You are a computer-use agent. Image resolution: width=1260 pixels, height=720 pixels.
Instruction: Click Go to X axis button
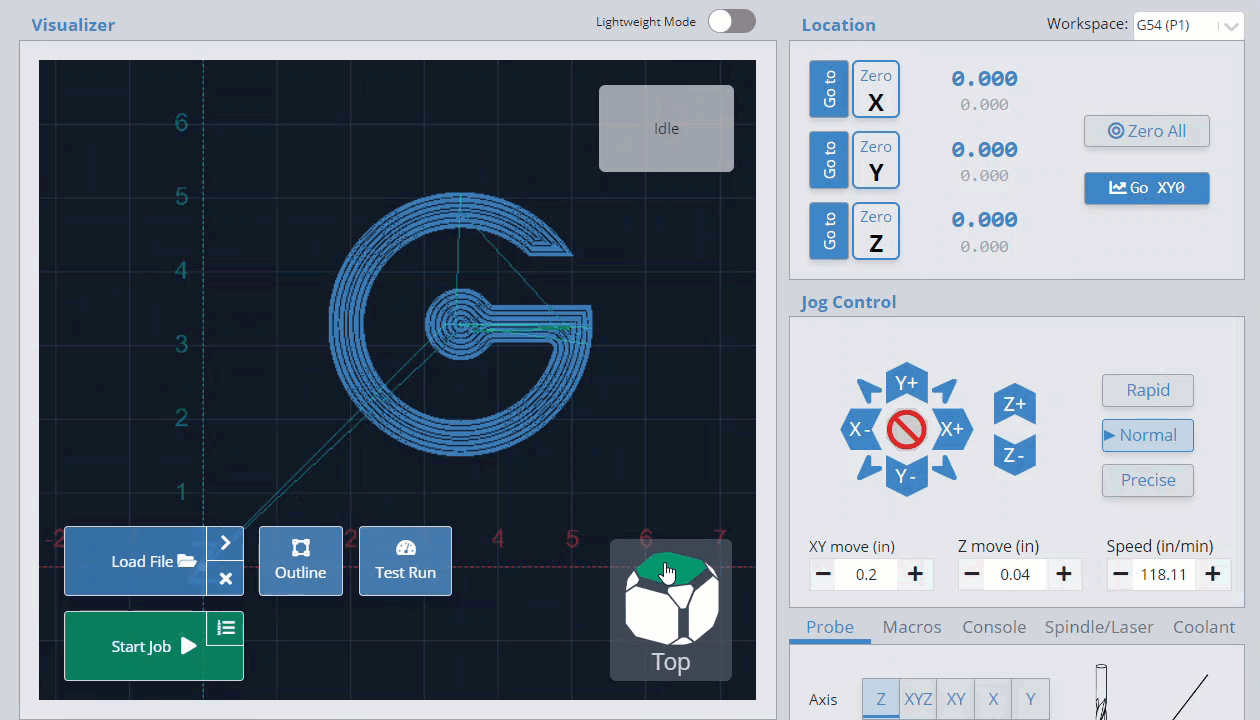click(x=829, y=89)
